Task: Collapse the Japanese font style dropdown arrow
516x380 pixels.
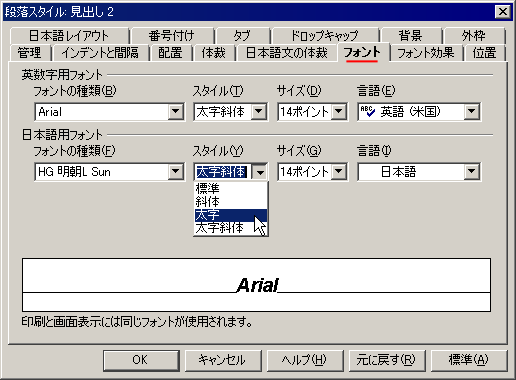Action: tap(260, 172)
